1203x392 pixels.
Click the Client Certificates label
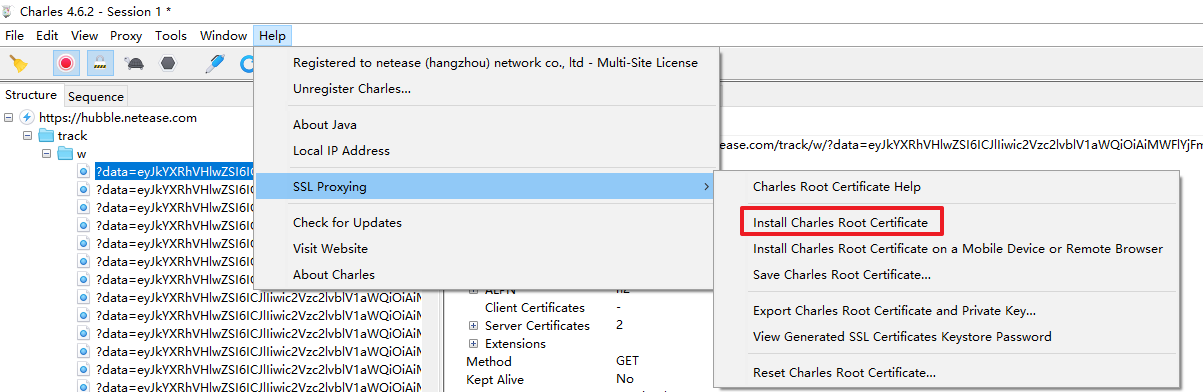coord(535,307)
